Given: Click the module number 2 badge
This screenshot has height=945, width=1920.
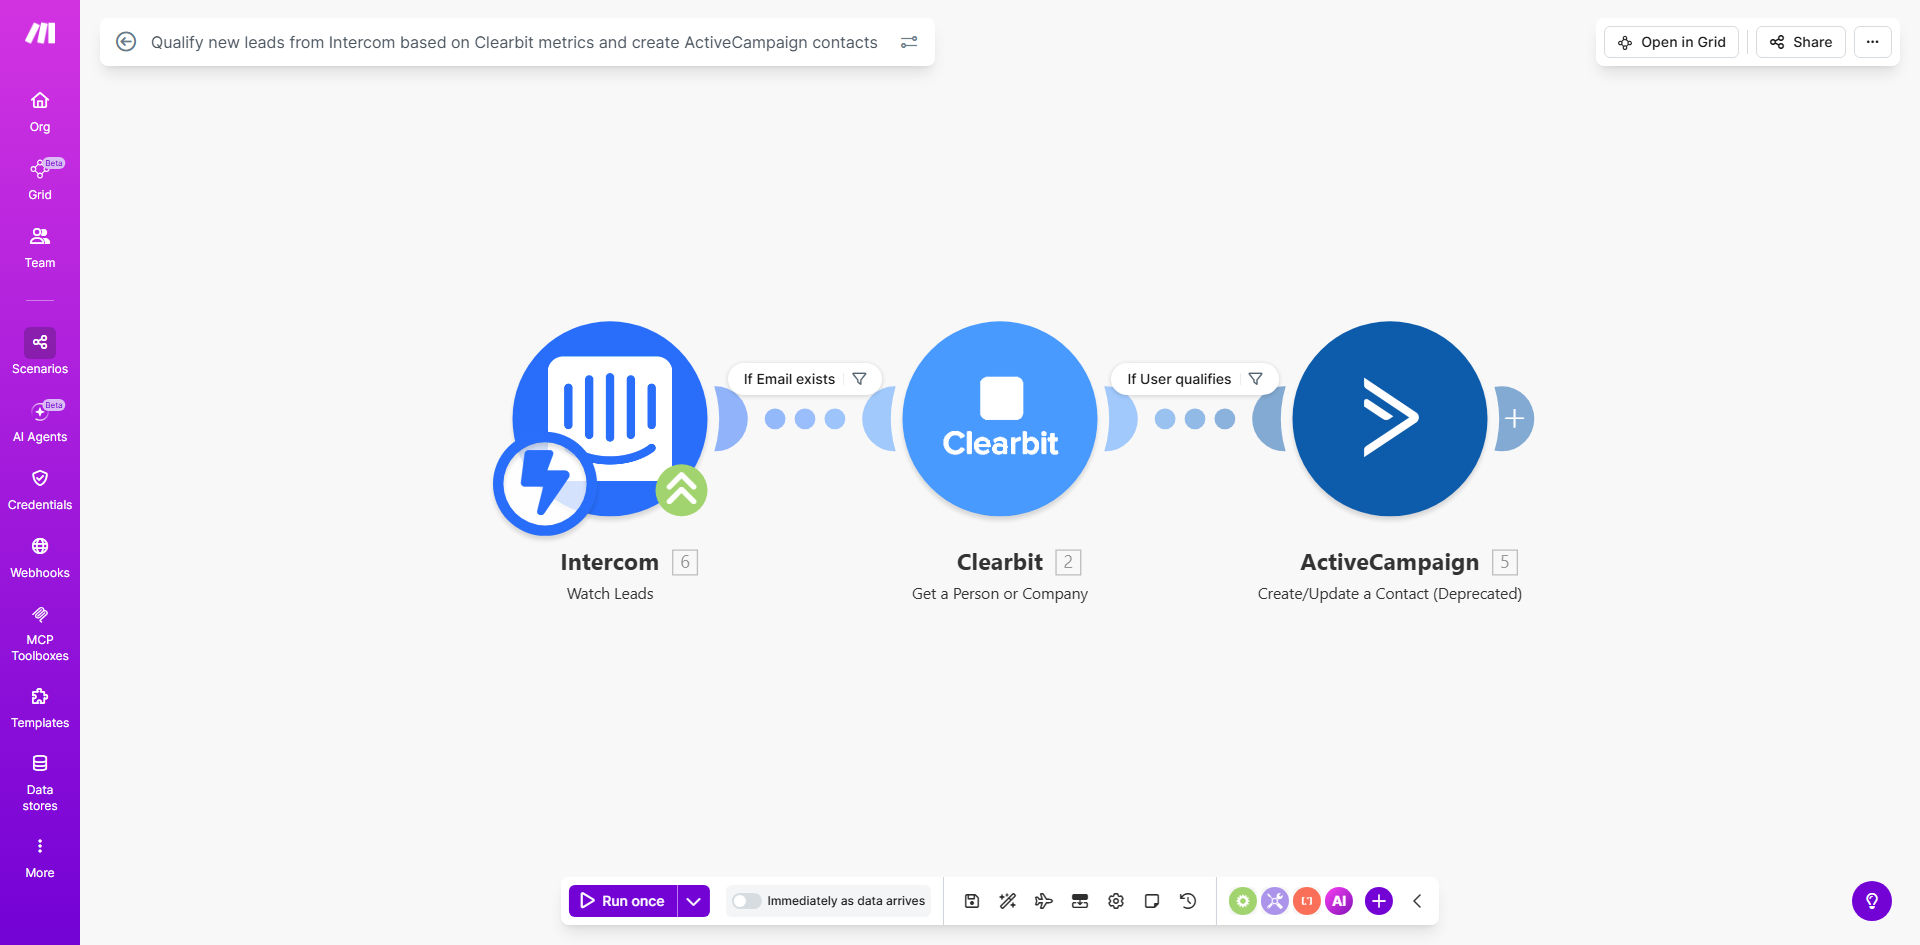Looking at the screenshot, I should (x=1068, y=562).
